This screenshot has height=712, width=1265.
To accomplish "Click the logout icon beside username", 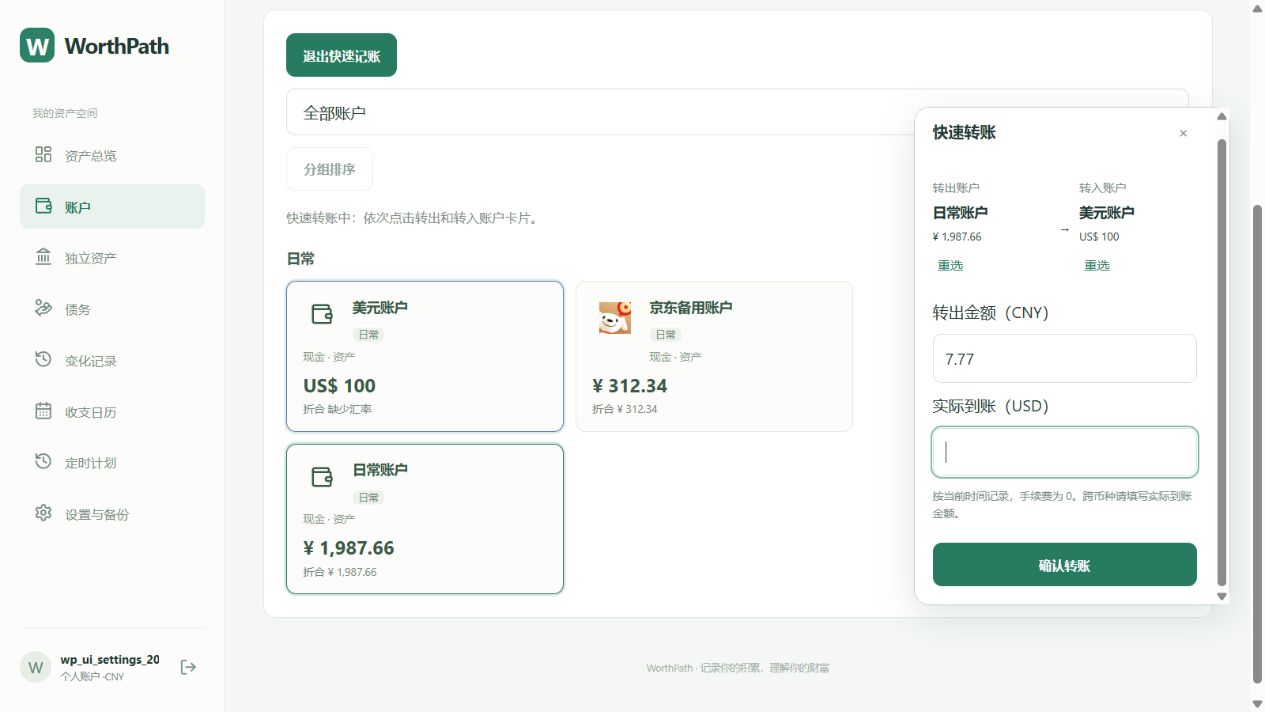I will (x=188, y=667).
